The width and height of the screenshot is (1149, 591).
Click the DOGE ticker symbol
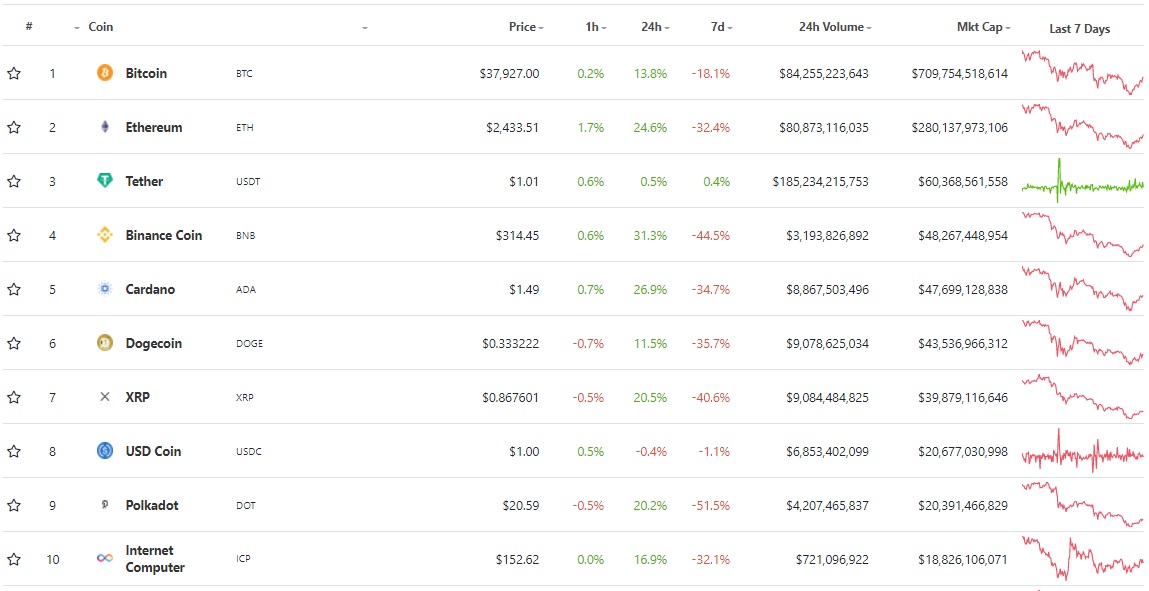point(249,343)
